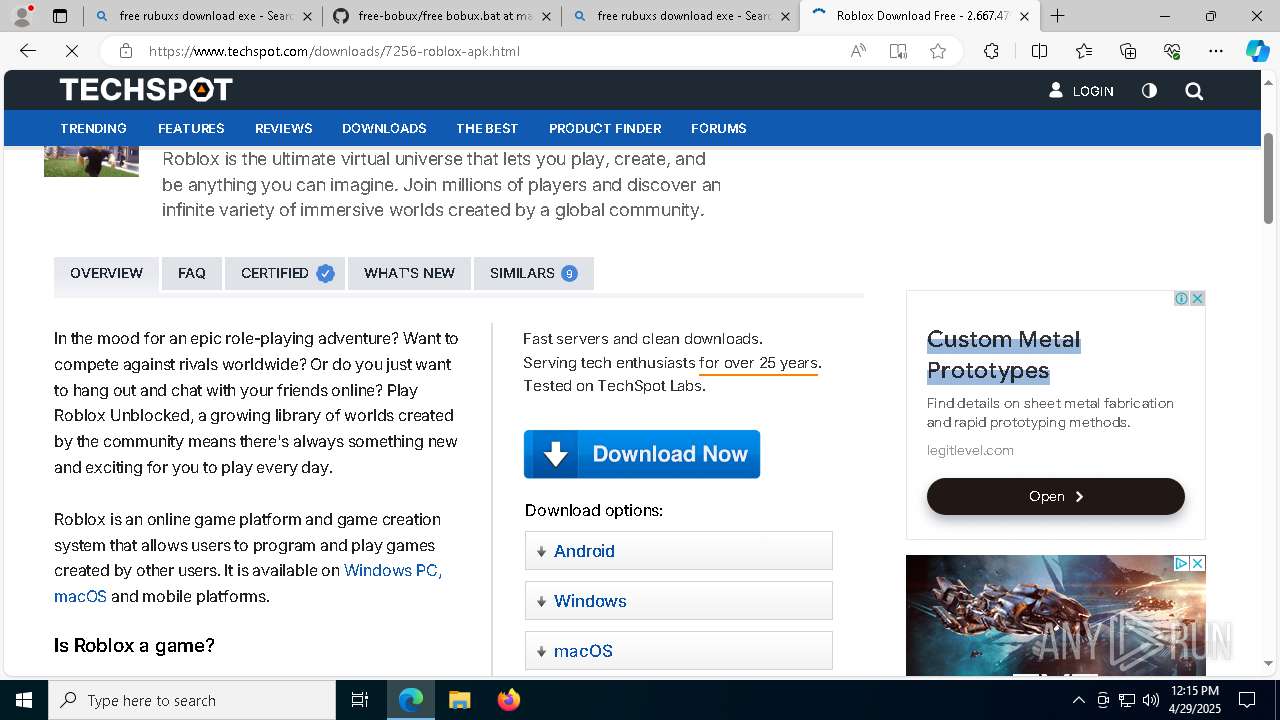
Task: Toggle TechSpot dark mode contrast icon
Action: click(1149, 91)
